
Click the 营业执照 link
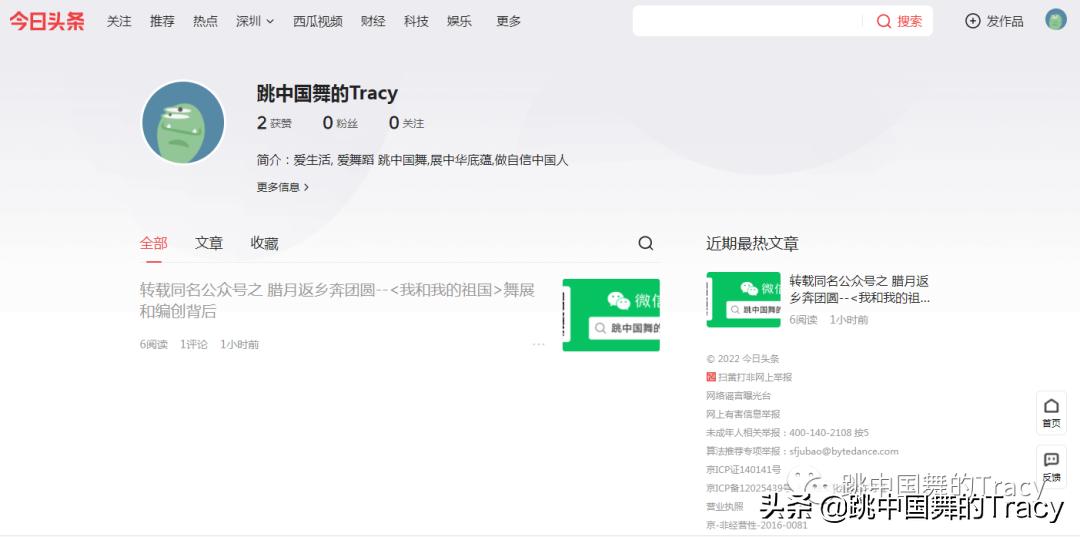[x=725, y=507]
